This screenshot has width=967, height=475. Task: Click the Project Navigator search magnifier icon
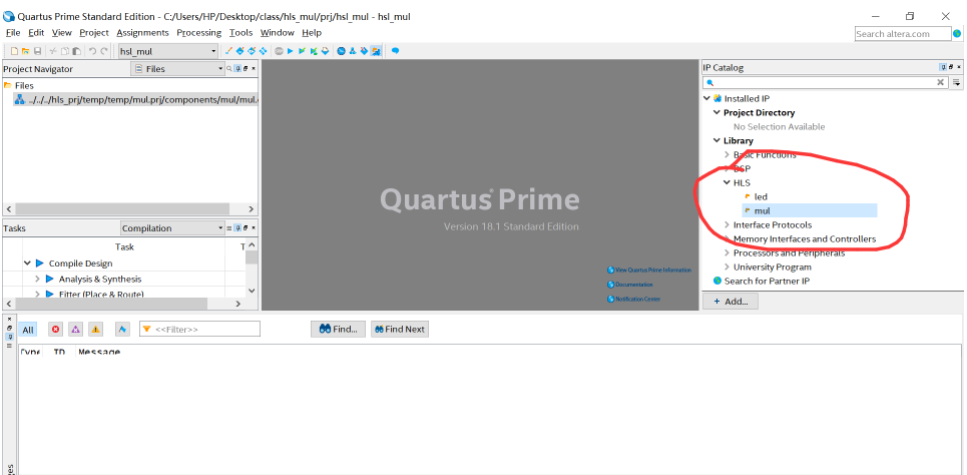point(229,69)
